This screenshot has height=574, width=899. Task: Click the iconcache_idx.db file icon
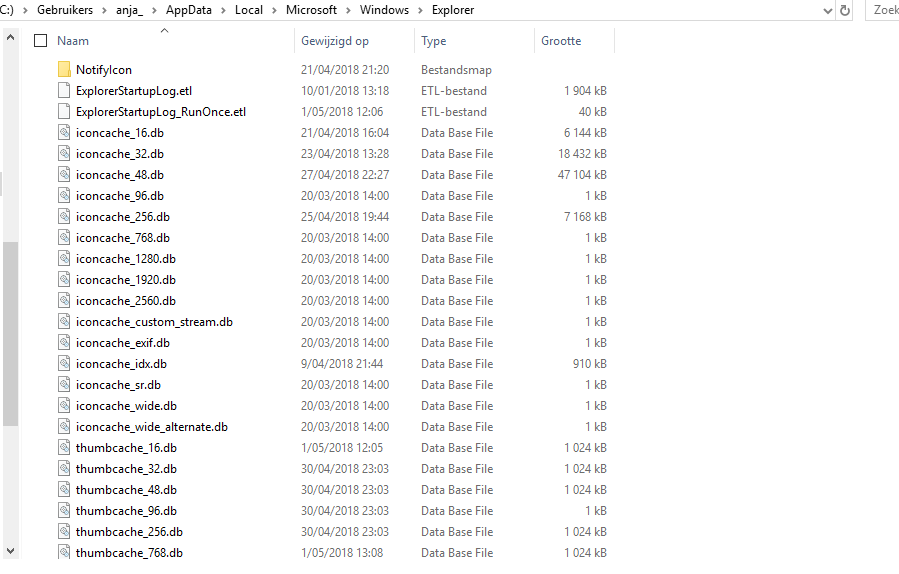64,364
